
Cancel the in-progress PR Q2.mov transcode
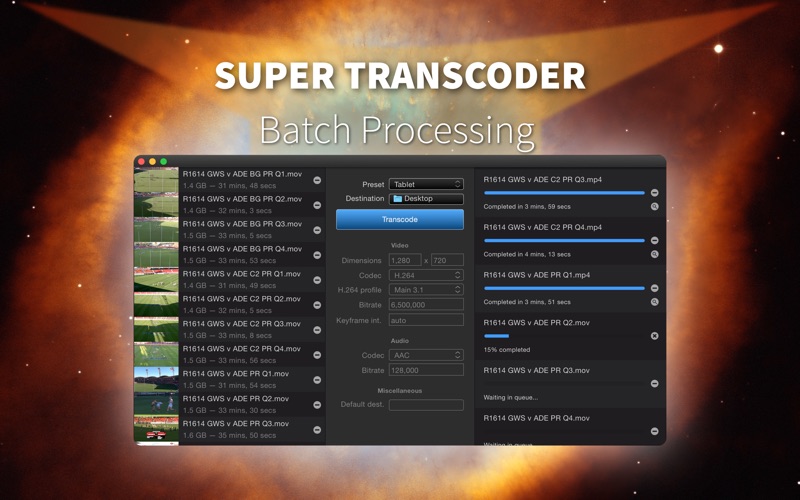pos(655,336)
